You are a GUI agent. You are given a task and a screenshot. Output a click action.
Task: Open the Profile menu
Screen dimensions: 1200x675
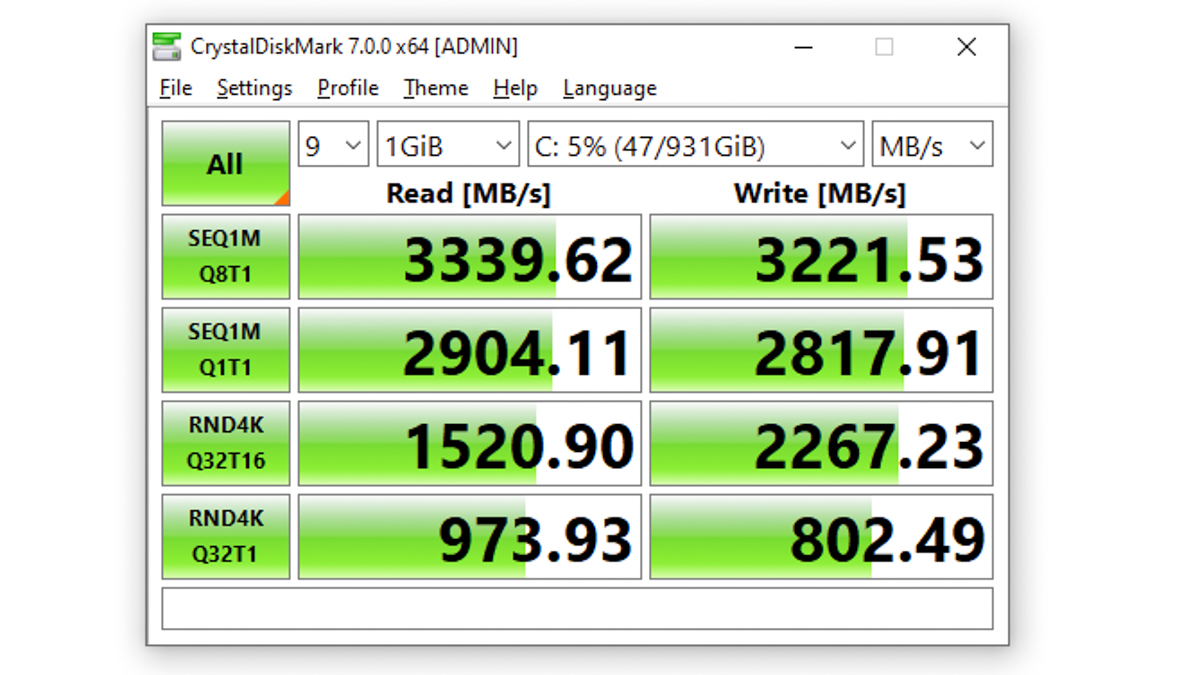click(348, 88)
